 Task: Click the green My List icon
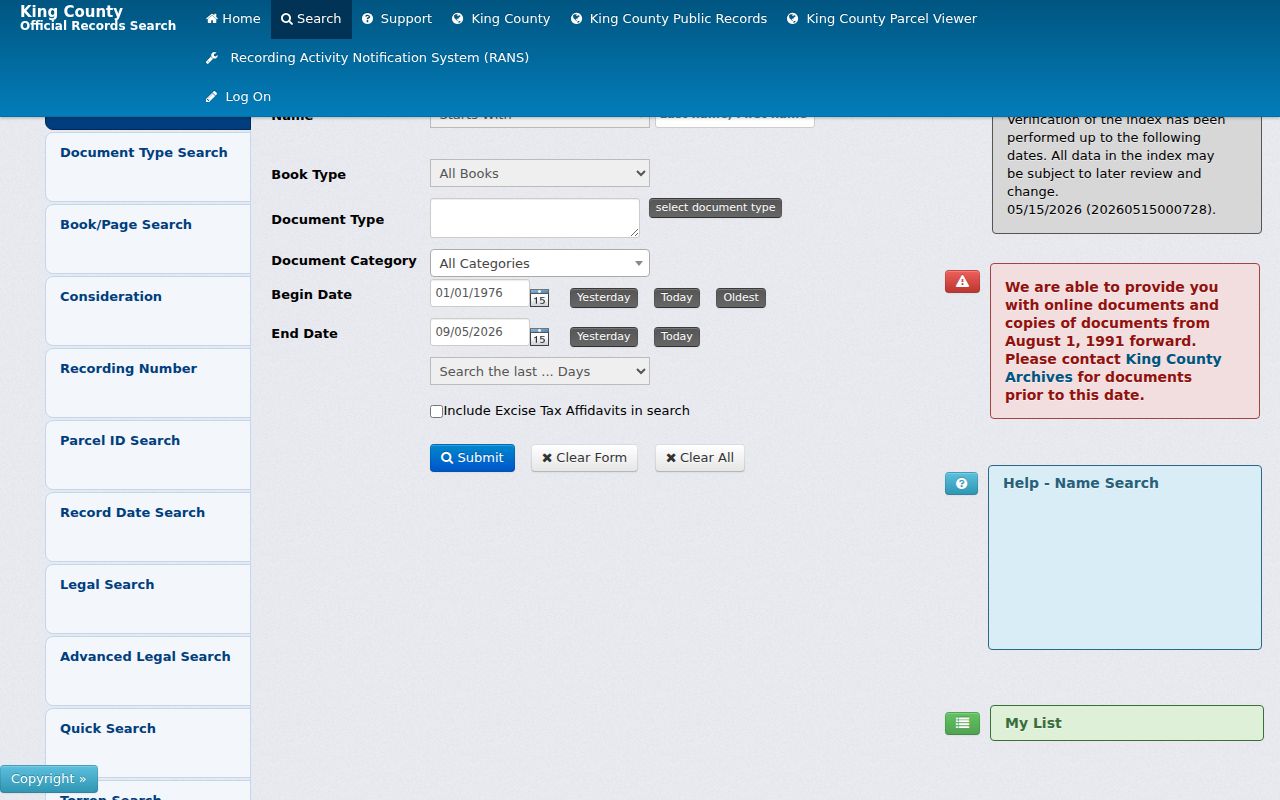(x=962, y=723)
